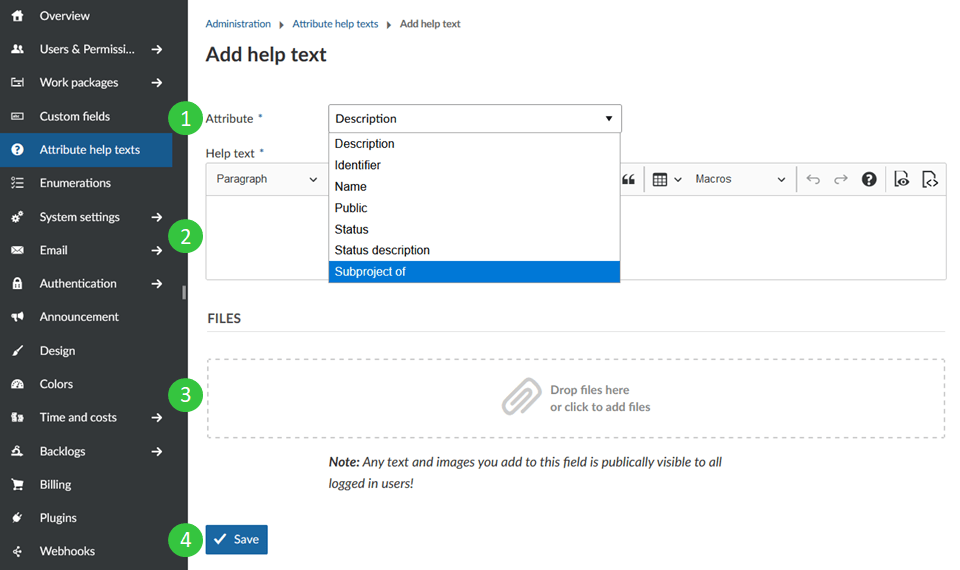The height and width of the screenshot is (570, 960).
Task: Open the editor help question mark icon
Action: pyautogui.click(x=869, y=180)
